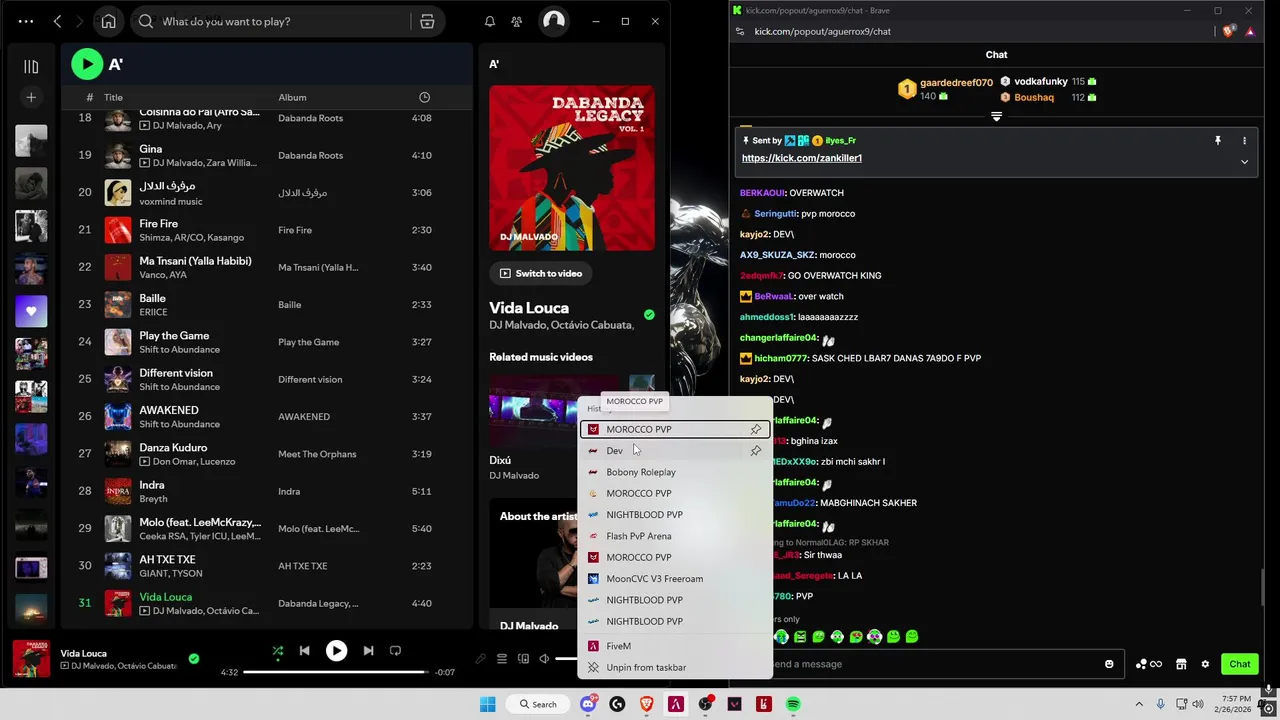Open connect to a device icon
1280x720 pixels.
pos(523,659)
